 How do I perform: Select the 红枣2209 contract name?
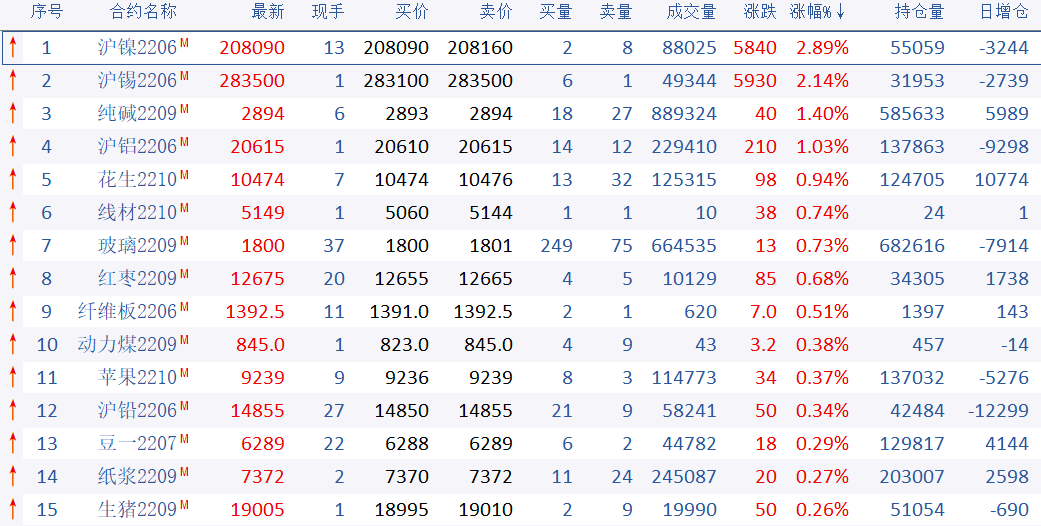point(137,279)
